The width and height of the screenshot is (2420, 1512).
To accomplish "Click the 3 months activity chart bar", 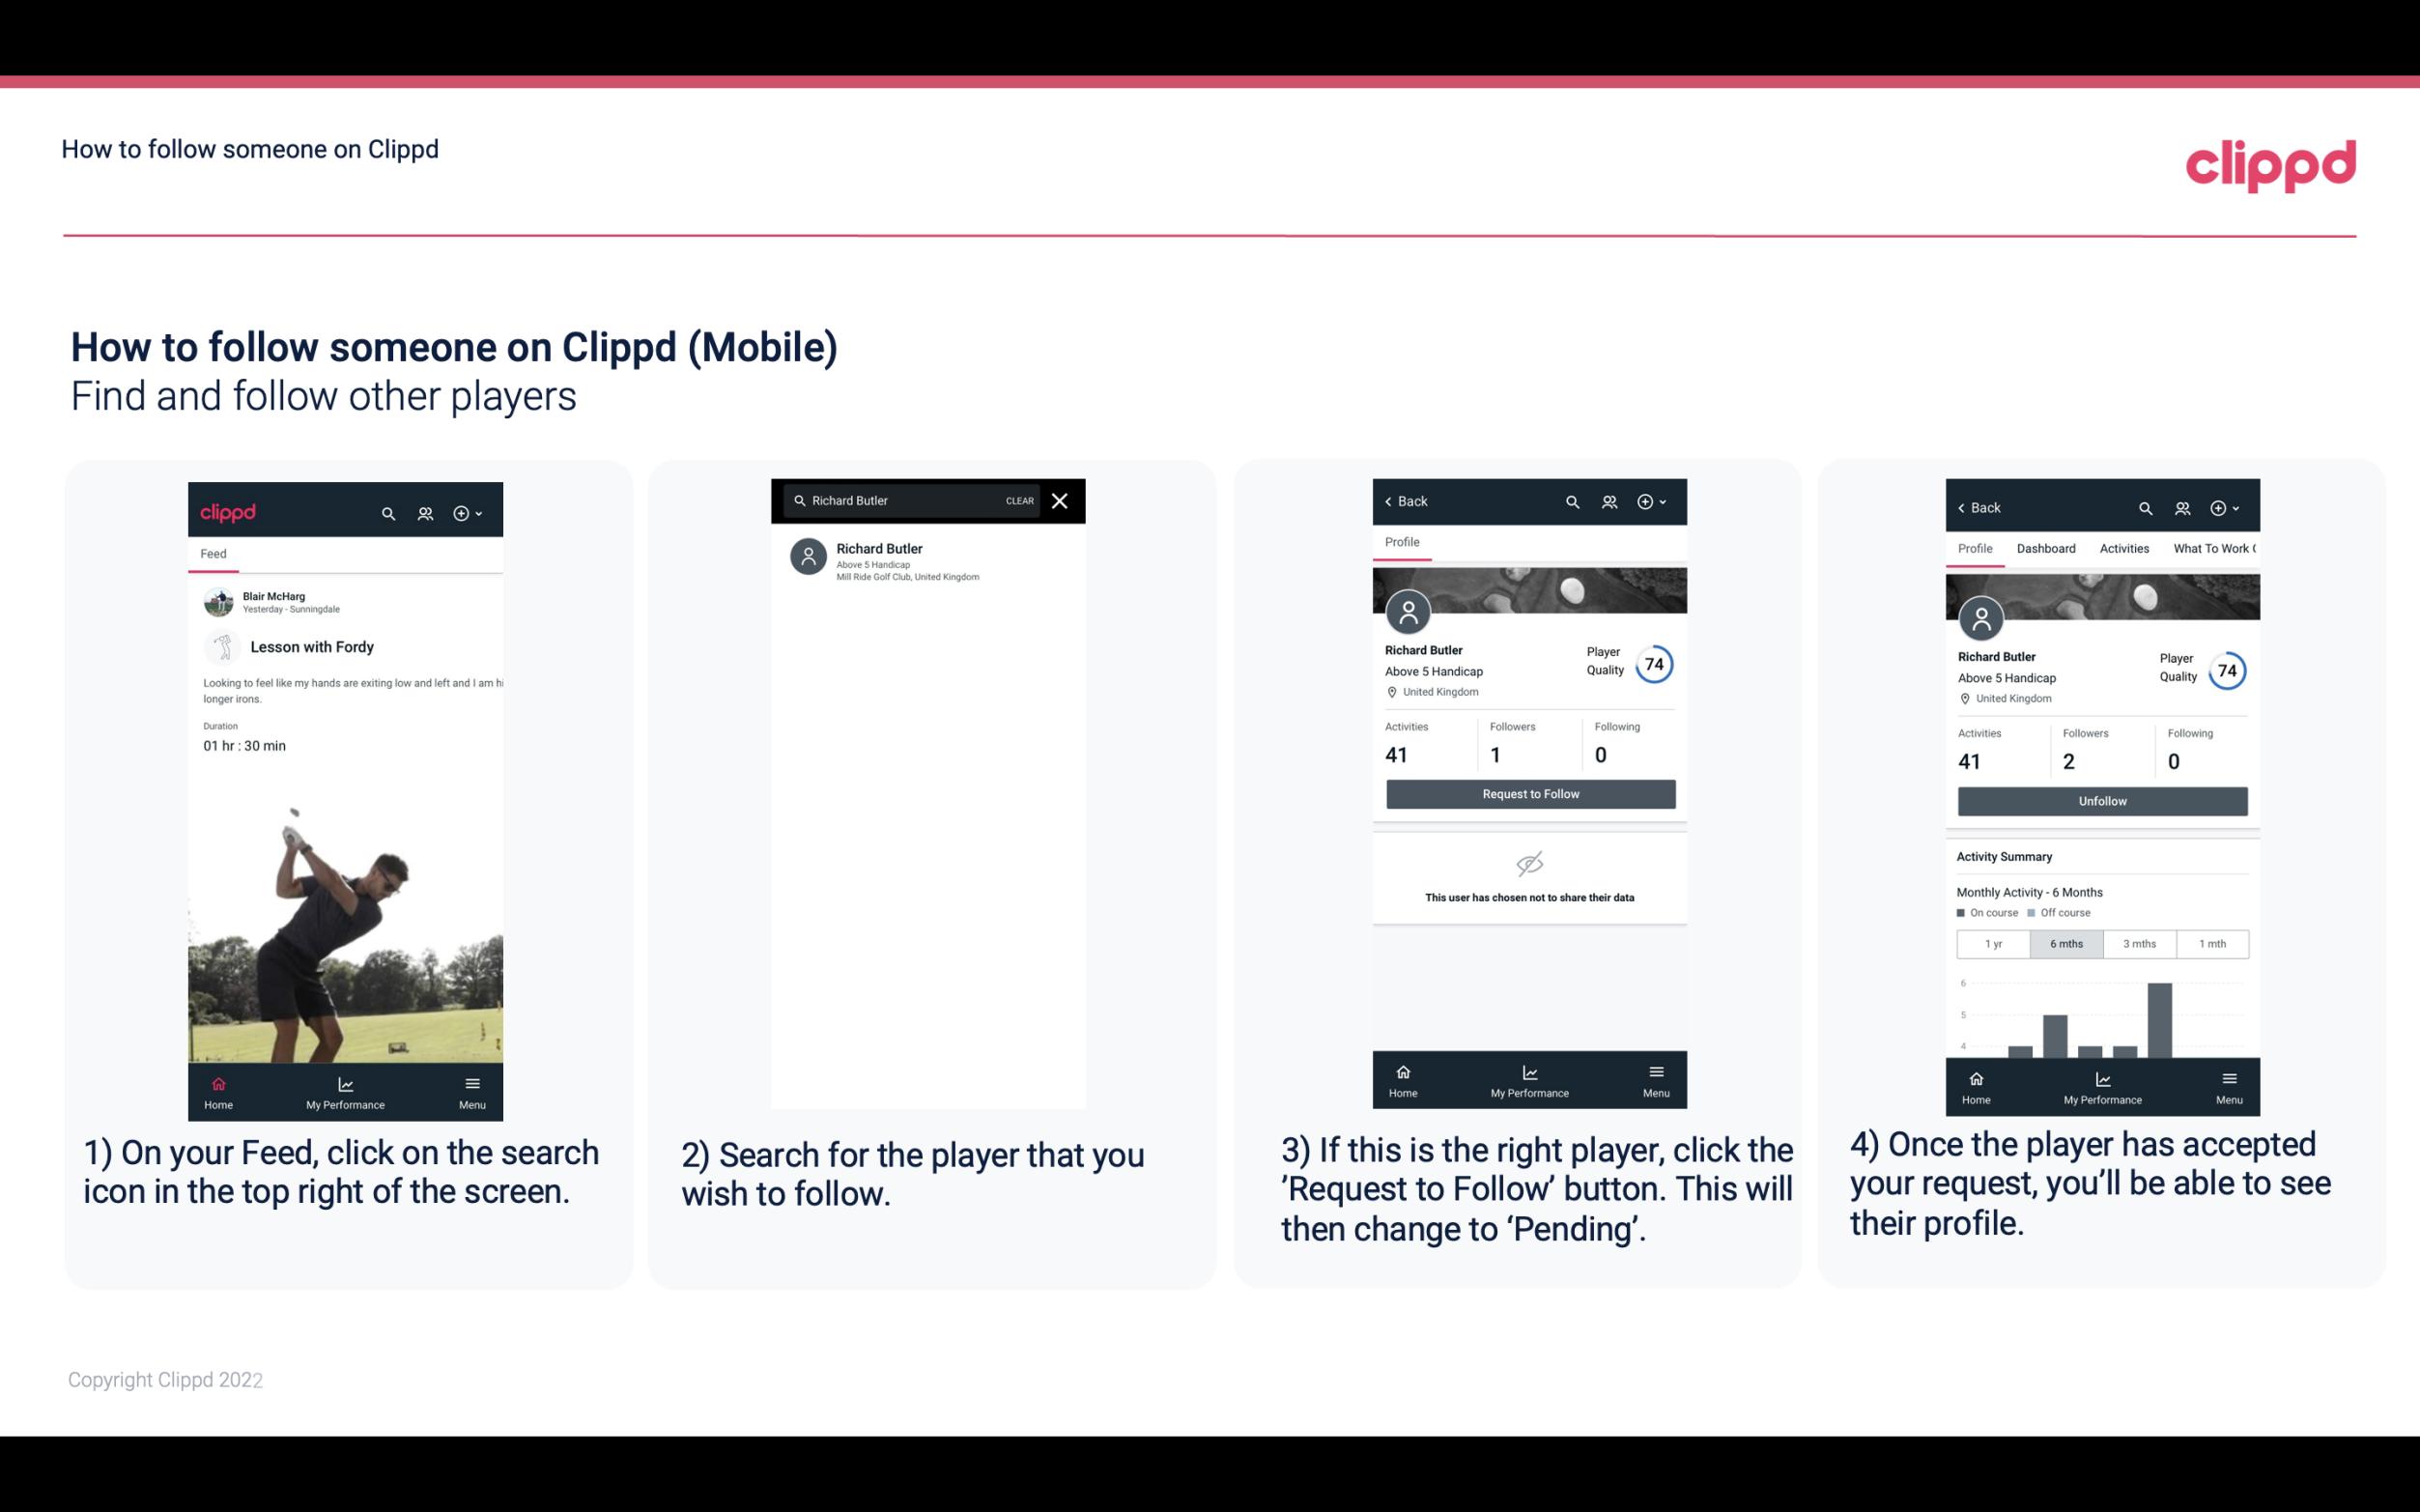I will [2138, 942].
